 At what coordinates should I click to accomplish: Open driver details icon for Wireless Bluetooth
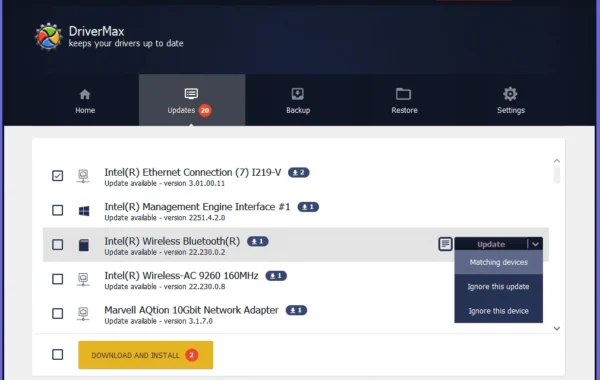point(445,244)
